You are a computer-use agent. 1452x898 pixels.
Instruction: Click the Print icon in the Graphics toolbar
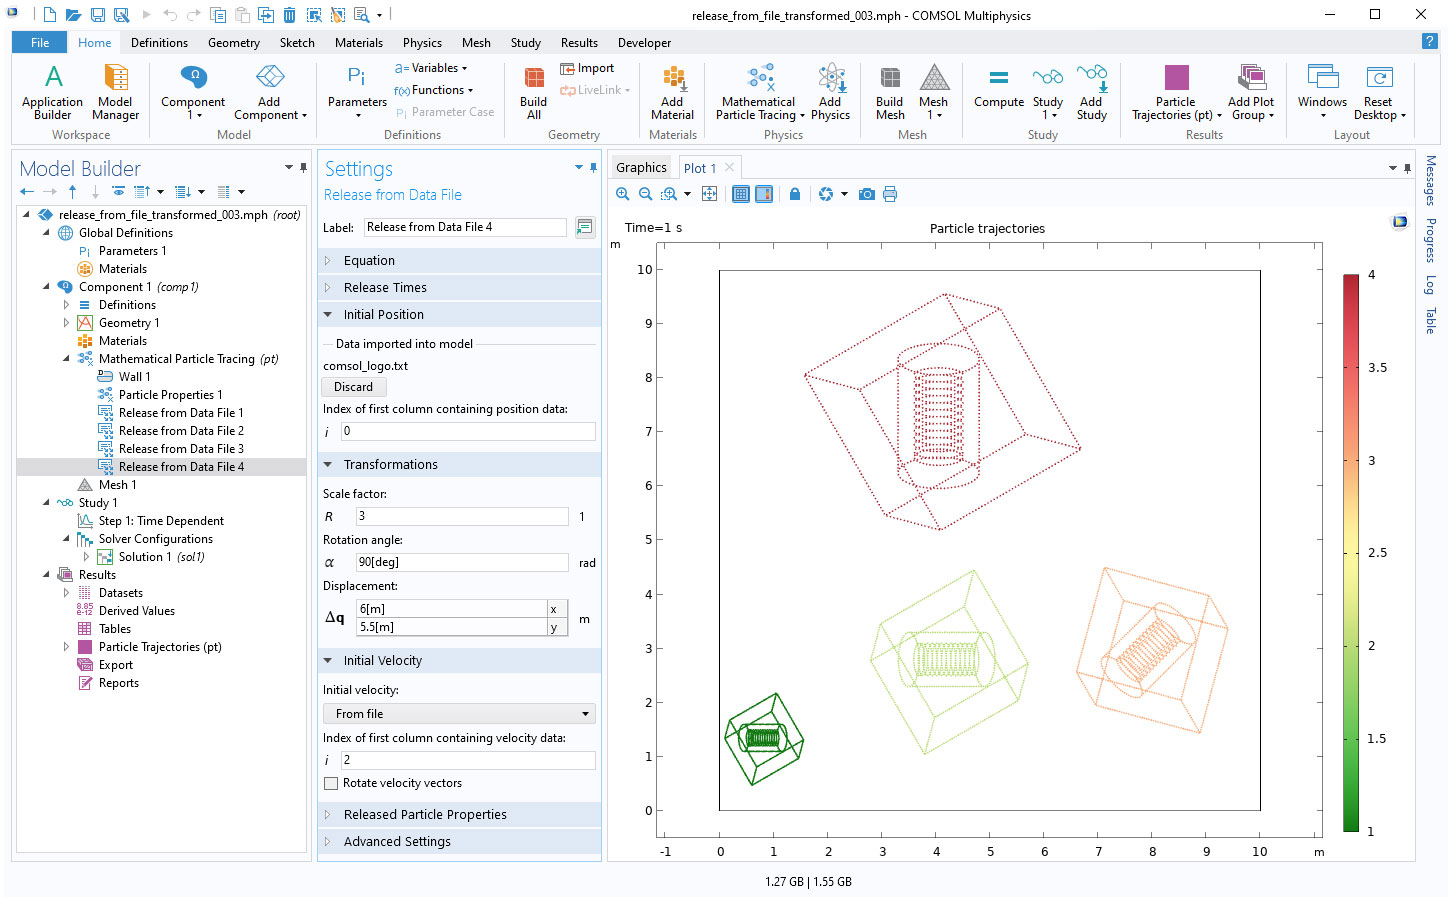(x=890, y=194)
